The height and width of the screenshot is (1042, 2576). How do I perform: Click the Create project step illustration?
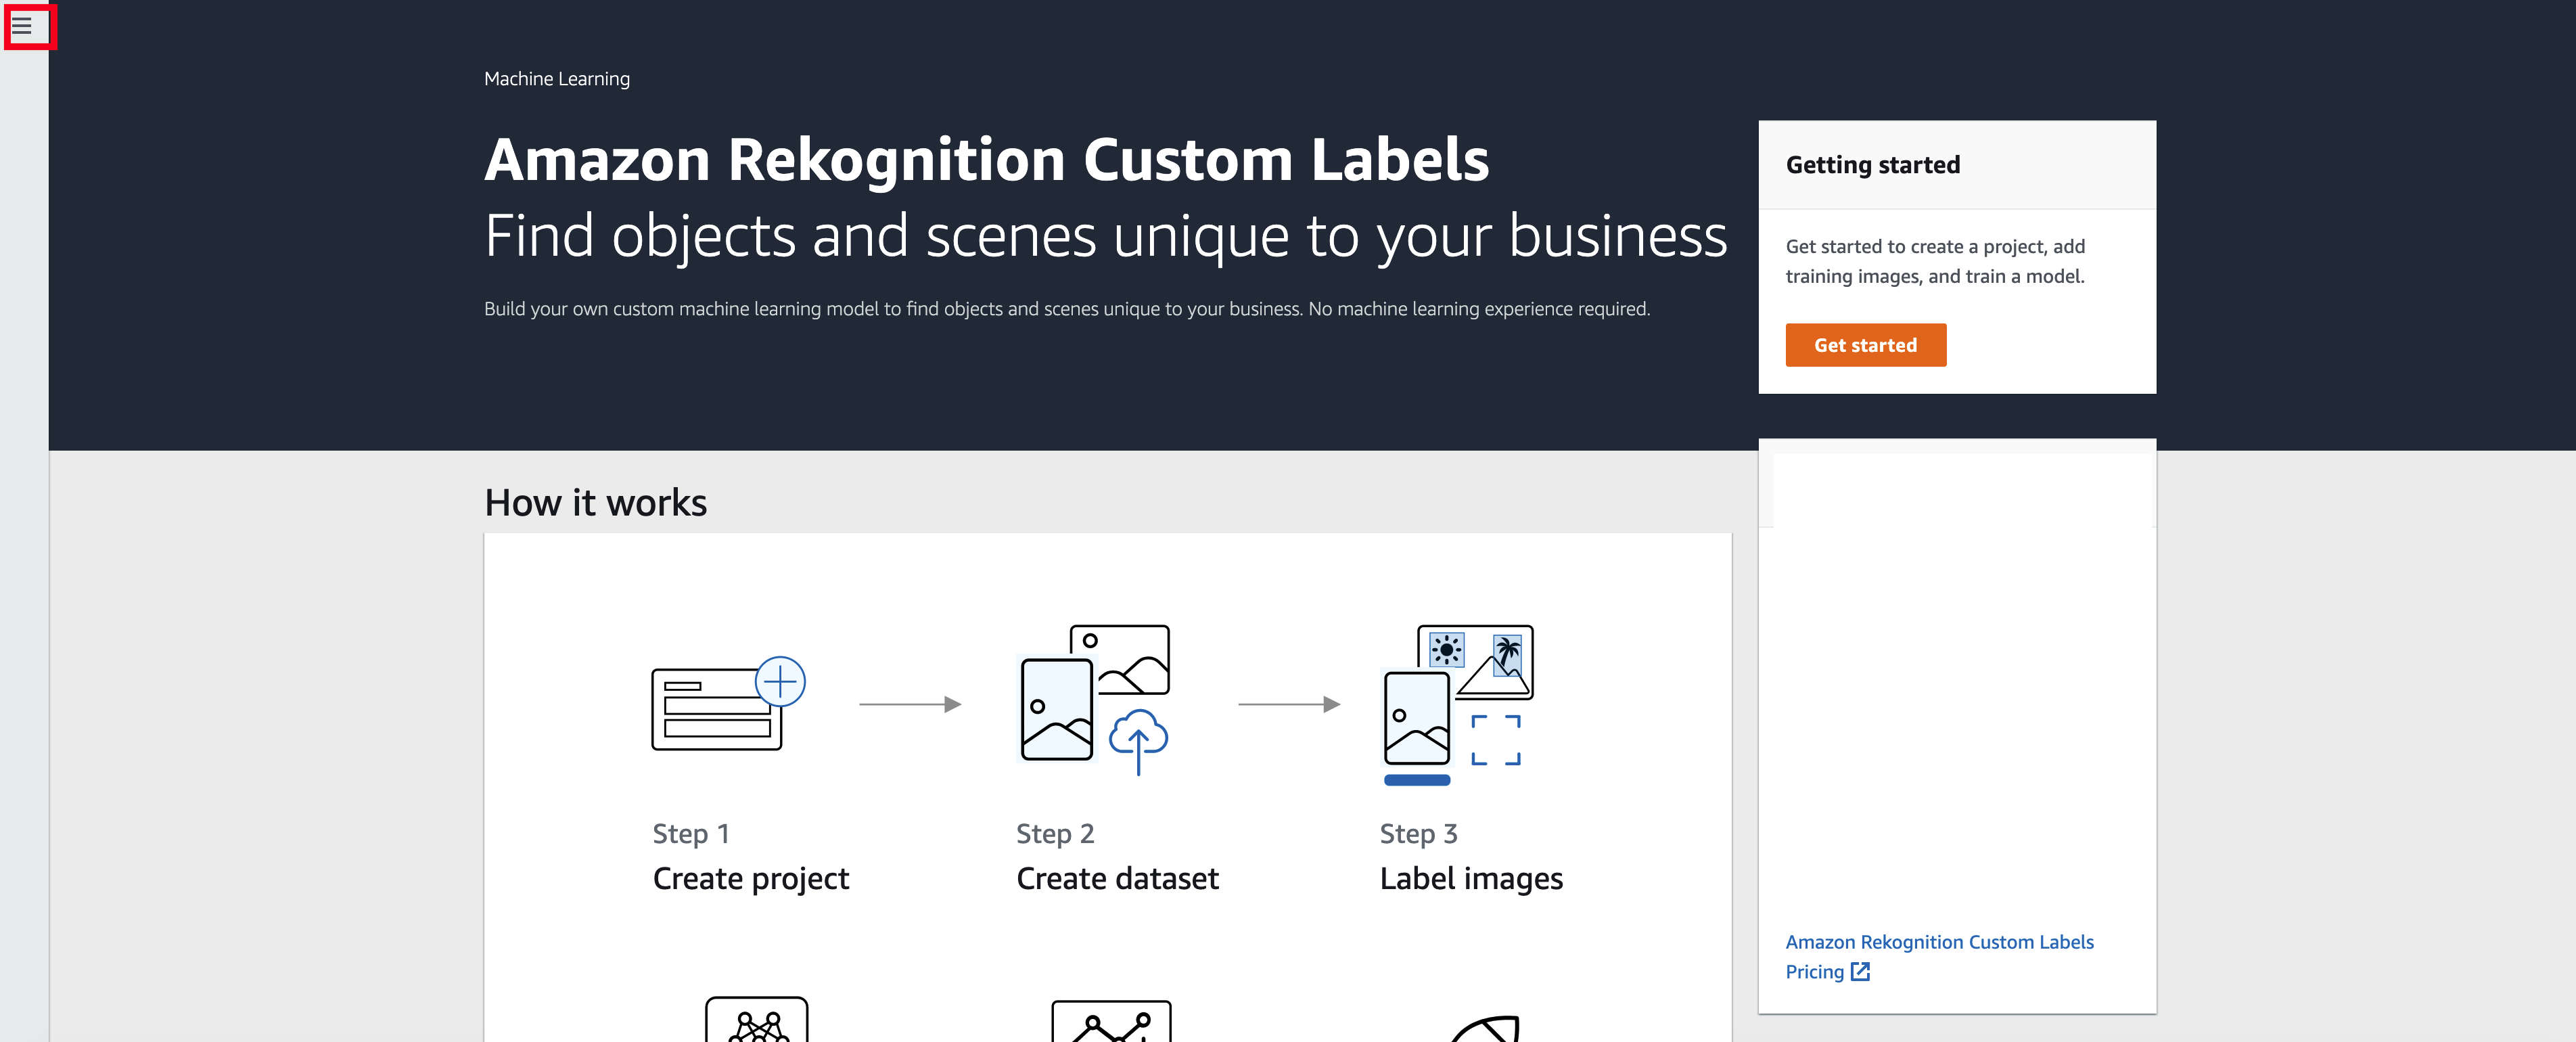pyautogui.click(x=728, y=703)
